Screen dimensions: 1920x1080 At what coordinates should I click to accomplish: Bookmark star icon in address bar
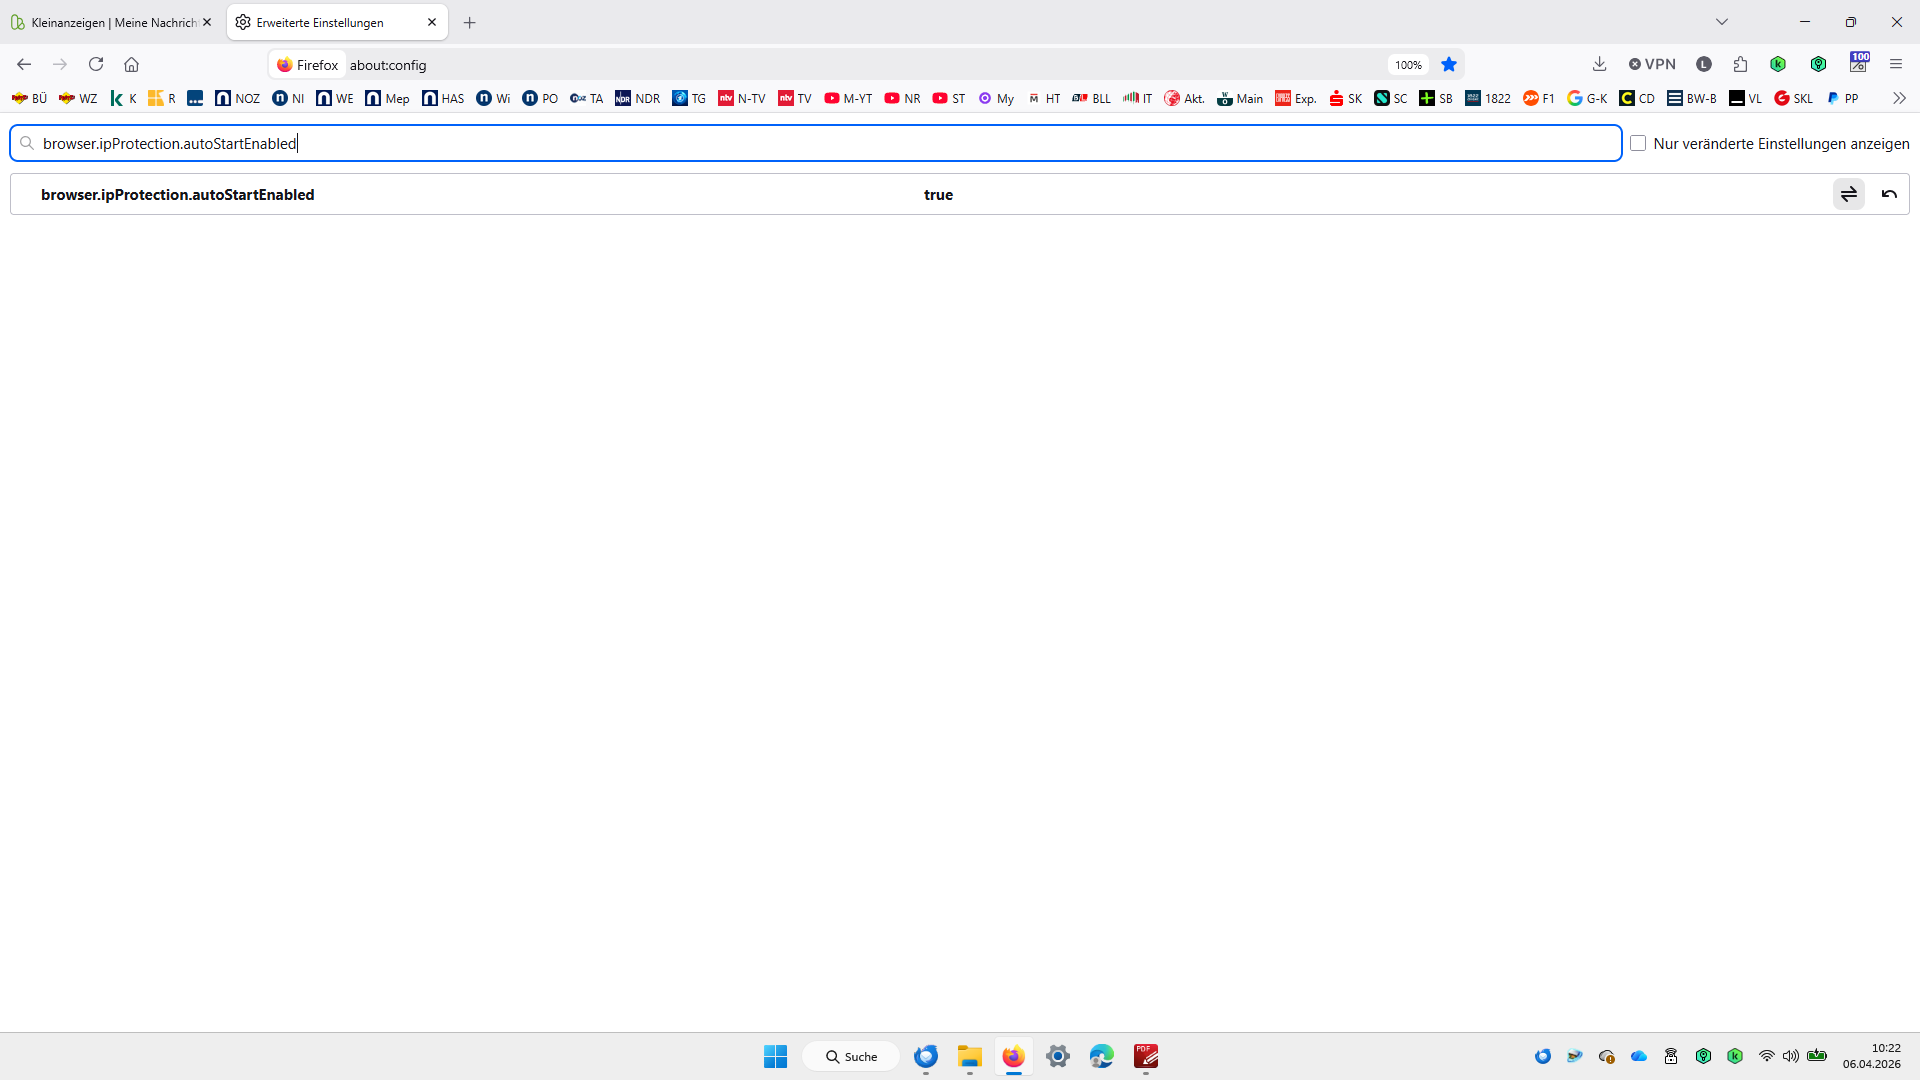(1449, 64)
